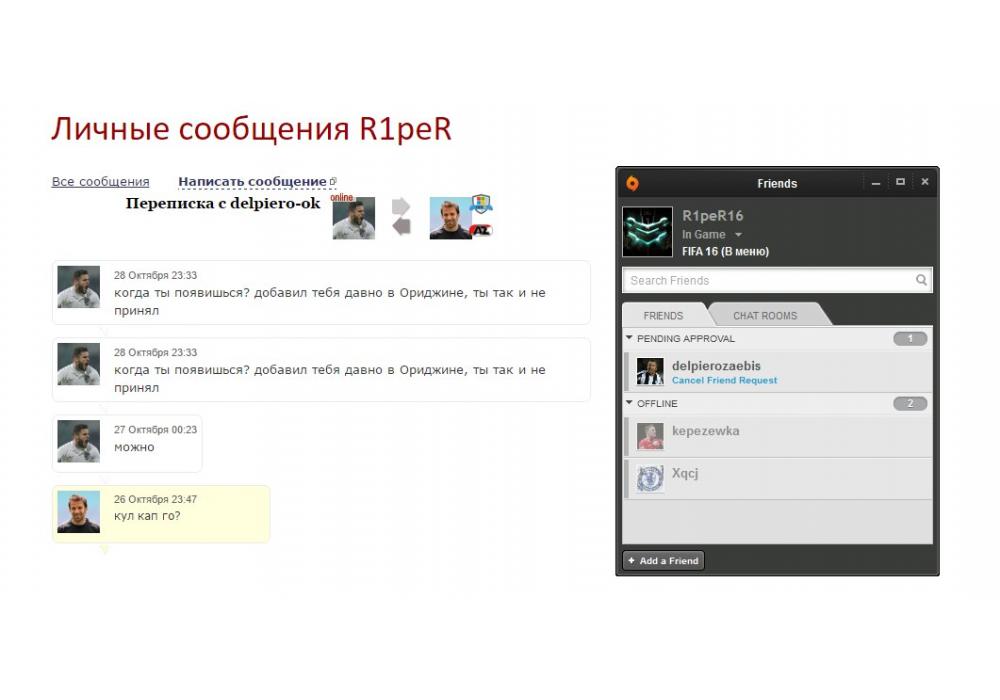Click the Написать сообщение link

point(252,182)
